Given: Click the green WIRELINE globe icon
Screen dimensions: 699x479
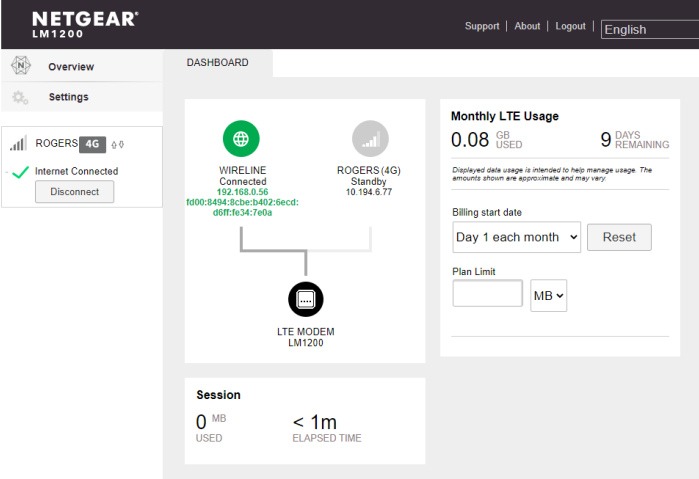Looking at the screenshot, I should tap(242, 138).
